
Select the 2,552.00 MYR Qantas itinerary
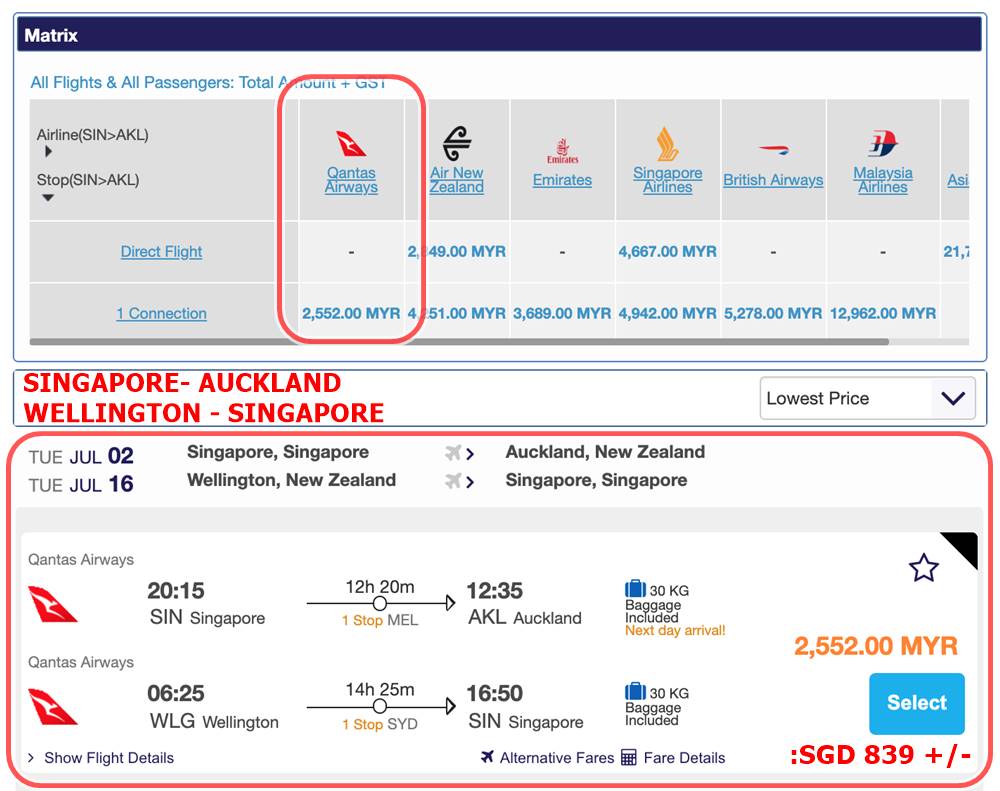(916, 703)
